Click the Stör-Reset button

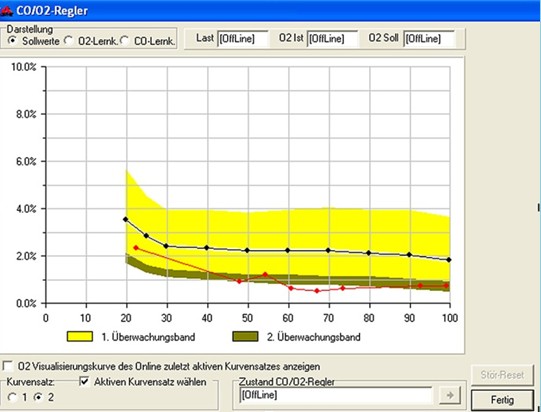[x=502, y=375]
